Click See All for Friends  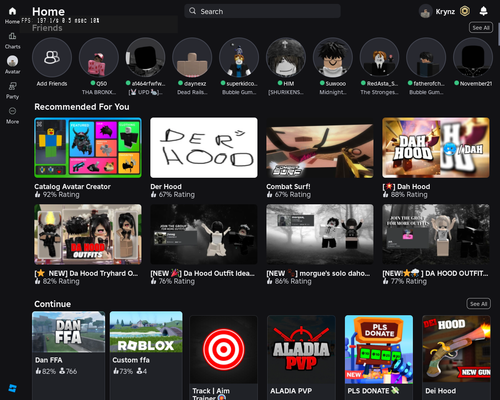click(481, 28)
